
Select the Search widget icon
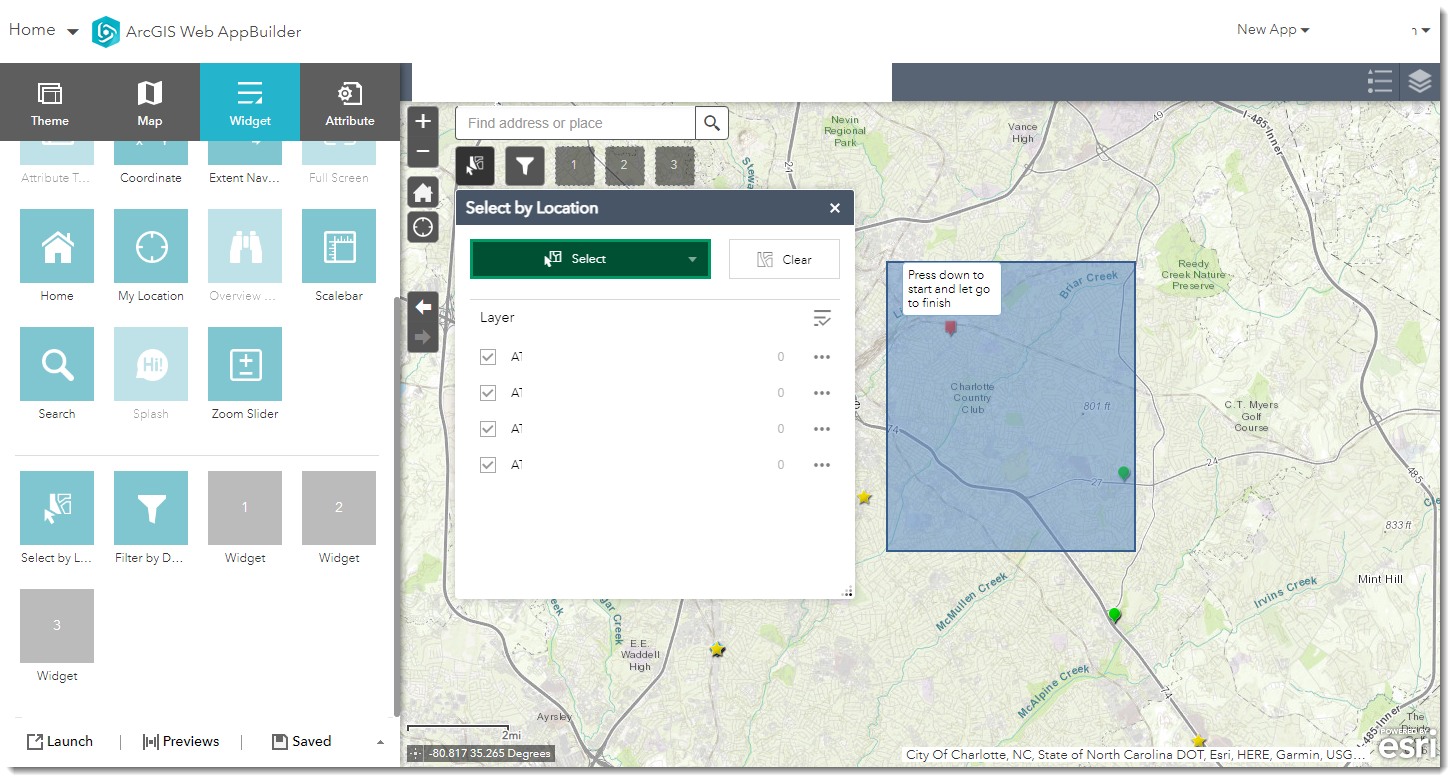click(56, 363)
